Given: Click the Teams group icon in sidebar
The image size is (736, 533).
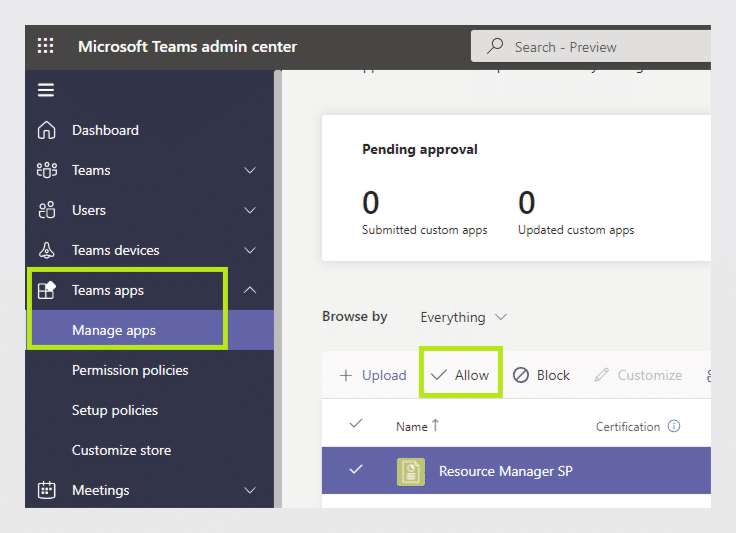Looking at the screenshot, I should 46,170.
